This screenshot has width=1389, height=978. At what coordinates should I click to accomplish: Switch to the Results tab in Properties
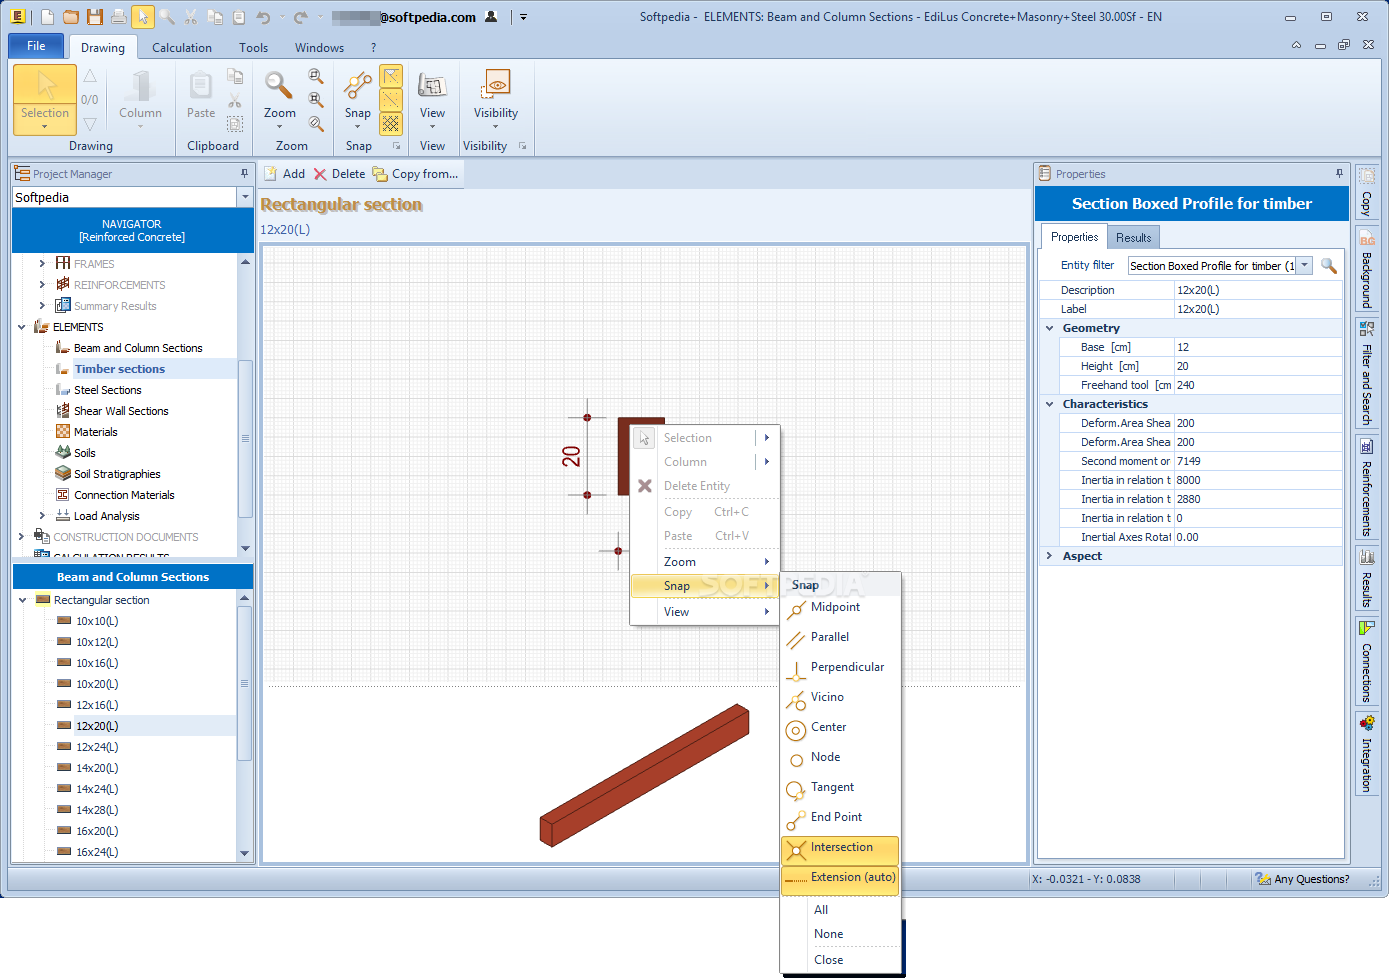(x=1134, y=238)
